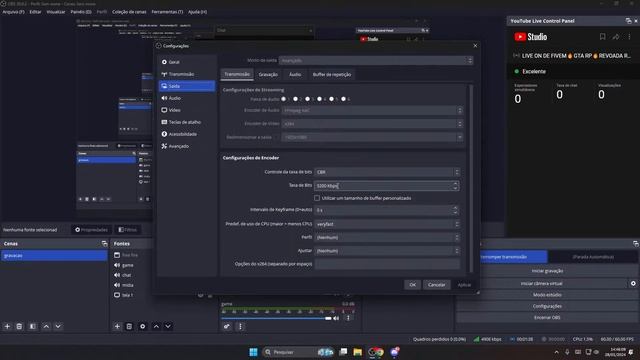
Task: Open mixer toolbar three-dot menu
Action: click(x=240, y=327)
